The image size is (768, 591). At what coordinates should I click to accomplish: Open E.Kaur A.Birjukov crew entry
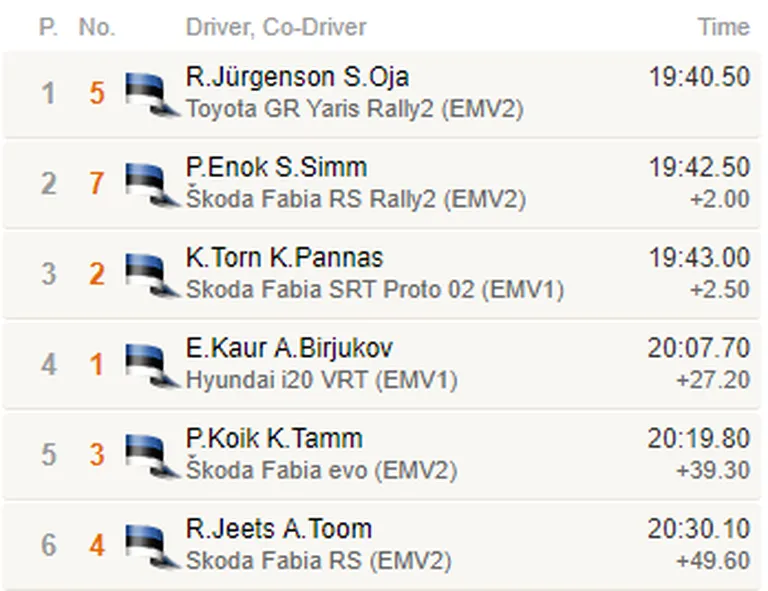coord(289,348)
